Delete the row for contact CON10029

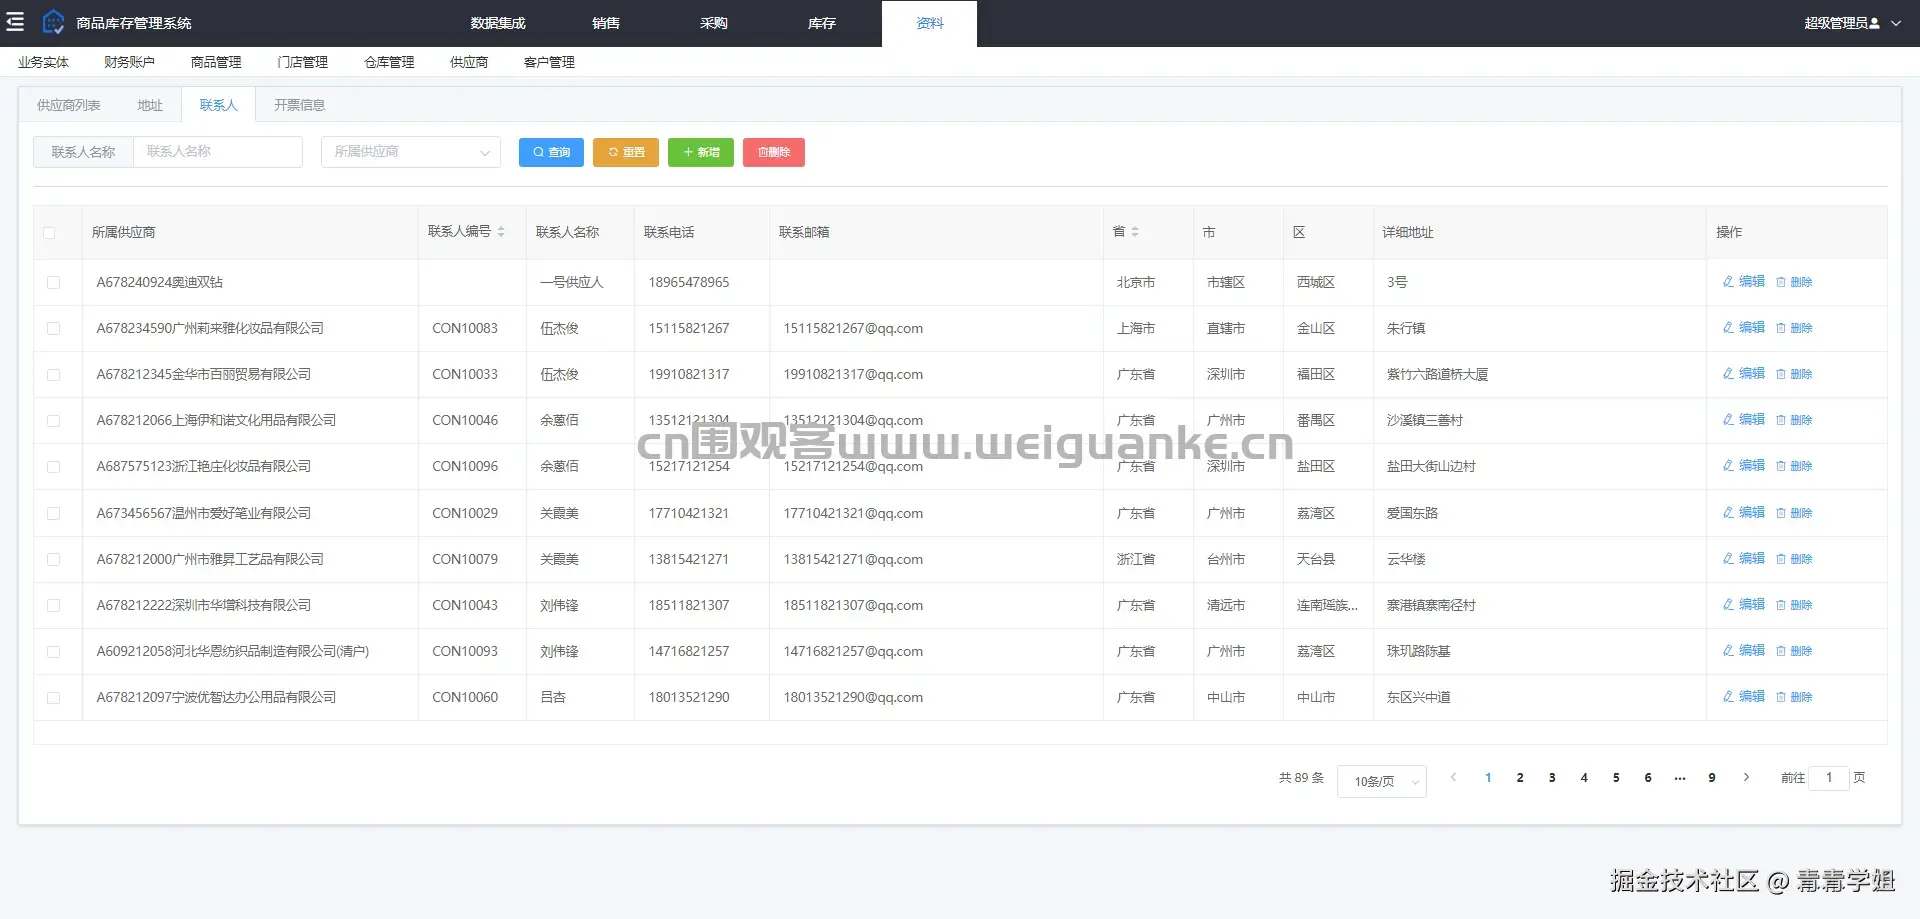click(1794, 513)
